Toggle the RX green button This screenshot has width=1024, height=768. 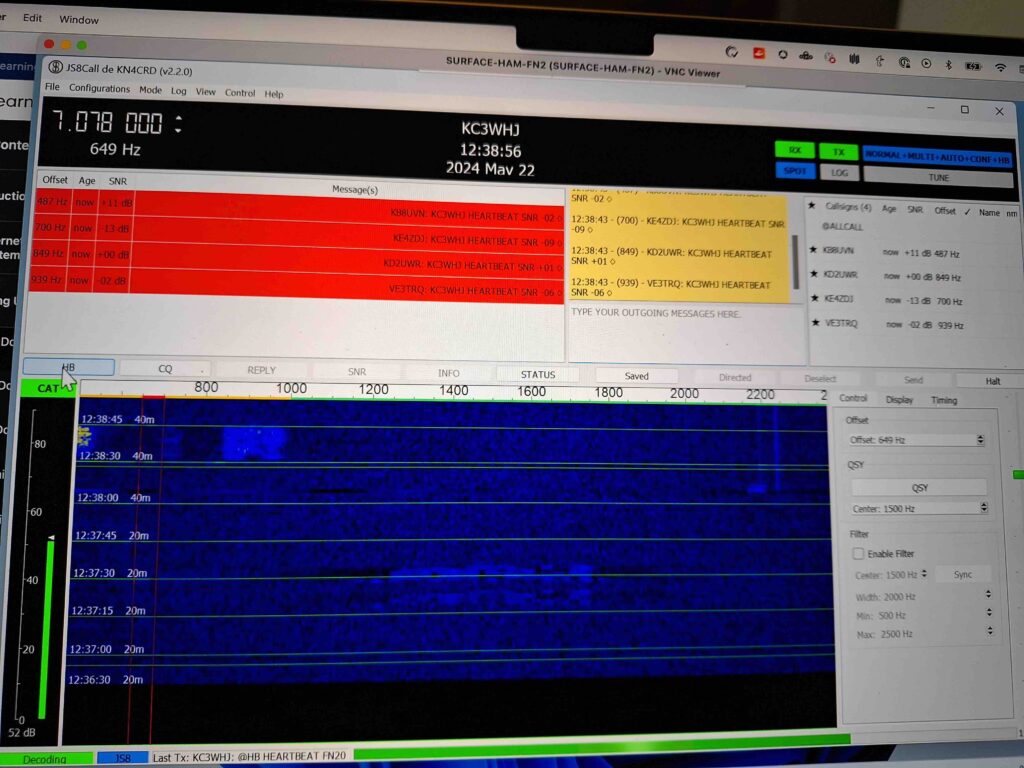point(794,150)
